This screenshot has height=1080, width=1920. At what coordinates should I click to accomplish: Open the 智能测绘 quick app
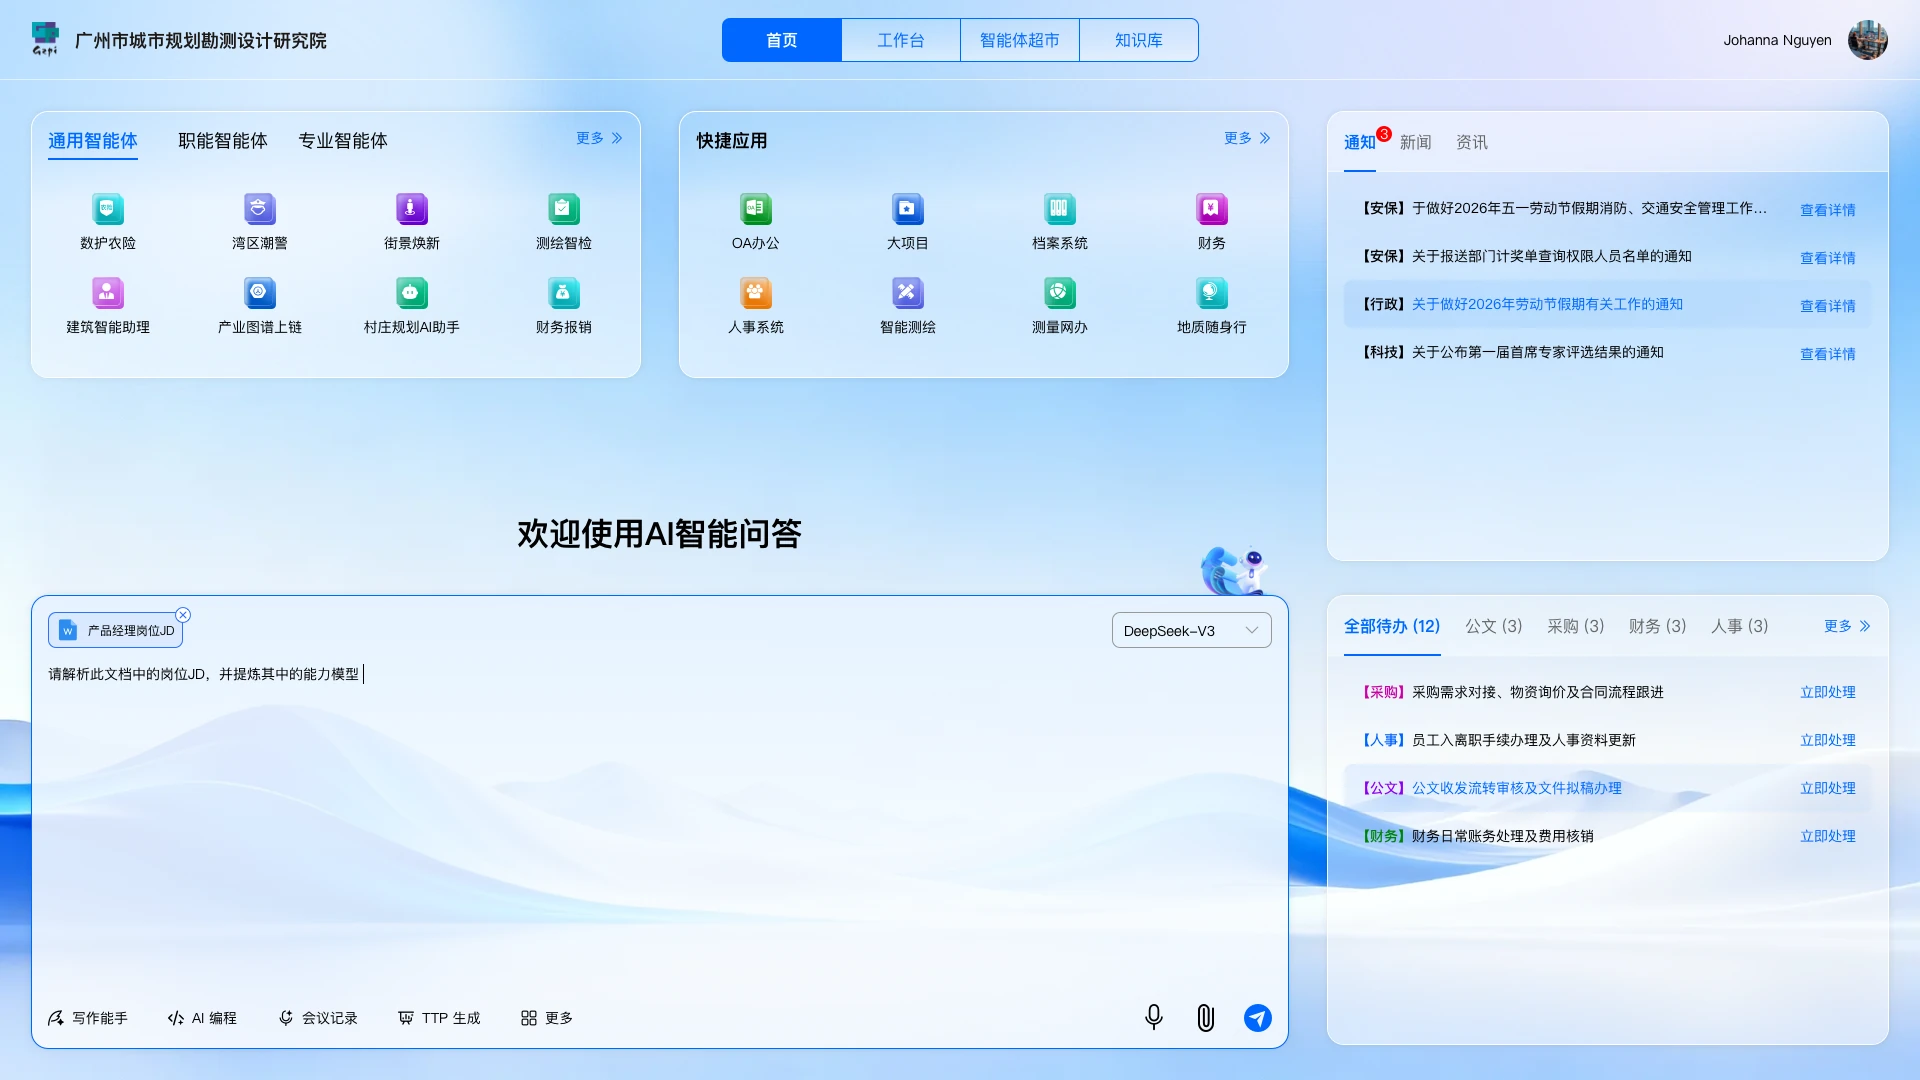[908, 293]
